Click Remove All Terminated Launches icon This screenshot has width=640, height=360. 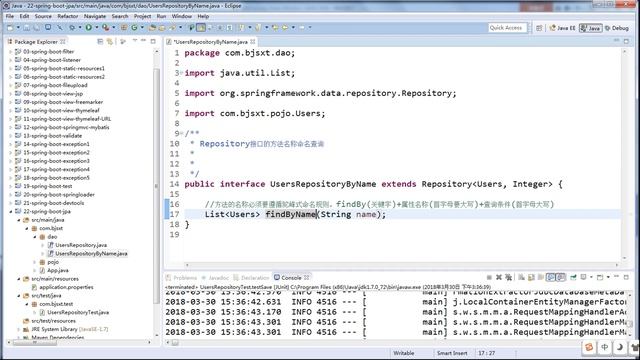point(509,278)
